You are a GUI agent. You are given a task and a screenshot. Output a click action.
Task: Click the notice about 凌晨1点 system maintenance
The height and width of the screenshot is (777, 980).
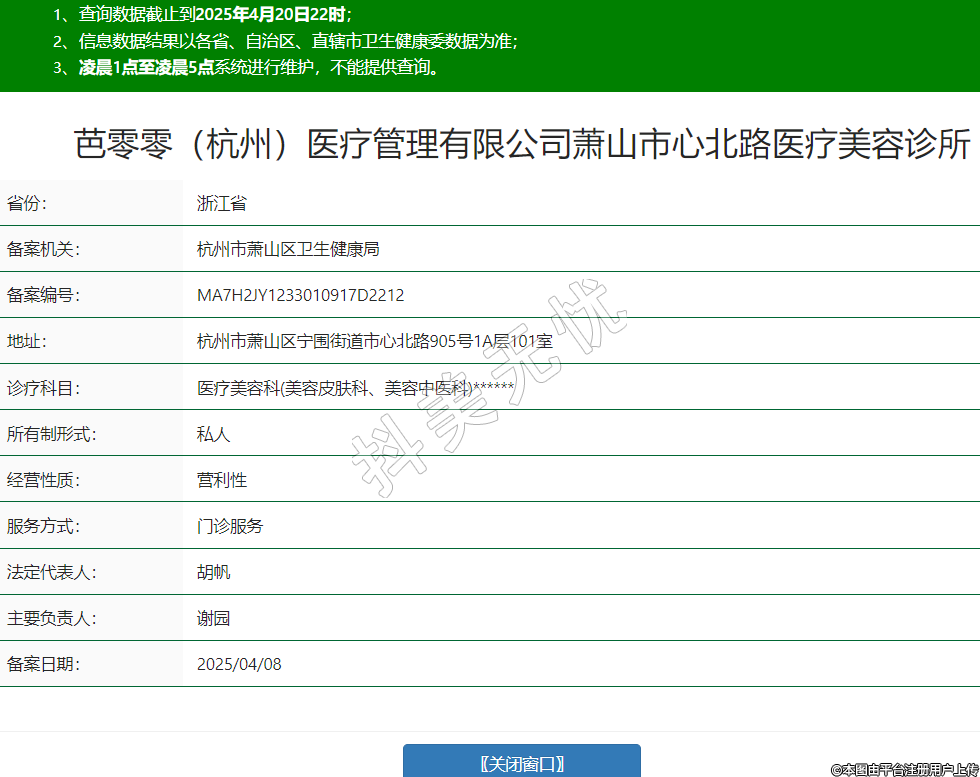coord(246,68)
